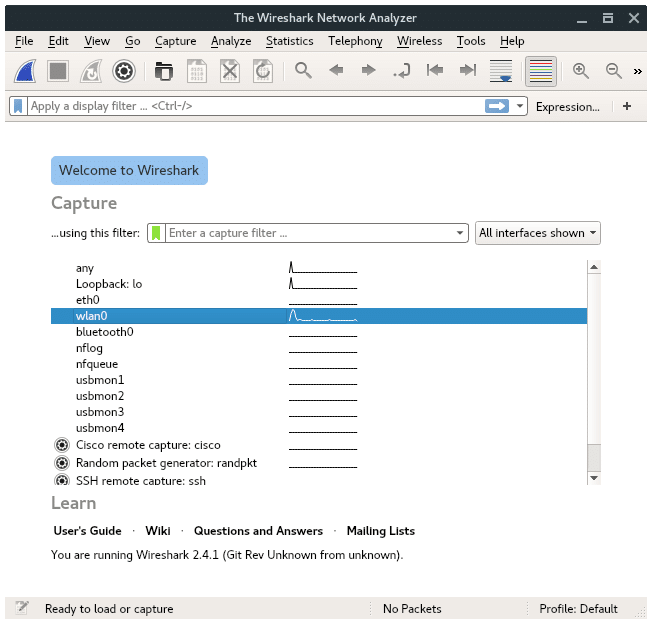The height and width of the screenshot is (628, 656).
Task: Open Wiki link
Action: click(x=158, y=531)
